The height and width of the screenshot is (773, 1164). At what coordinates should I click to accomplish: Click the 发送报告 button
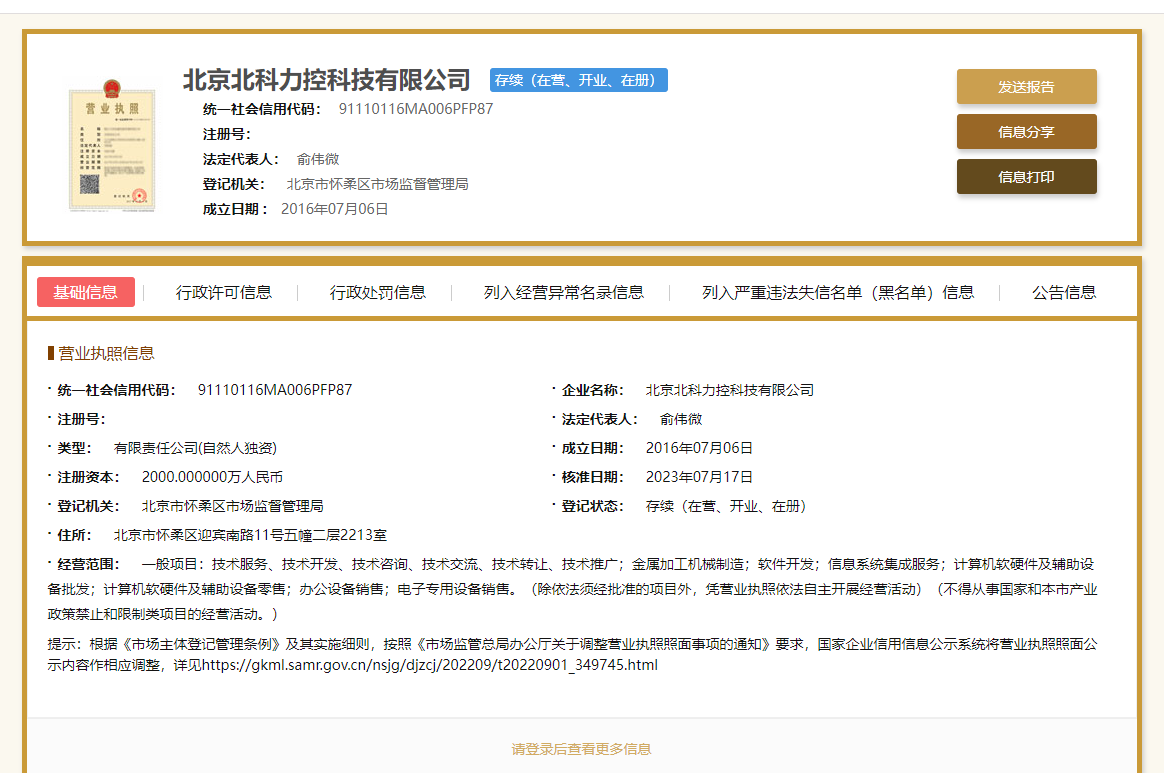pyautogui.click(x=1026, y=87)
